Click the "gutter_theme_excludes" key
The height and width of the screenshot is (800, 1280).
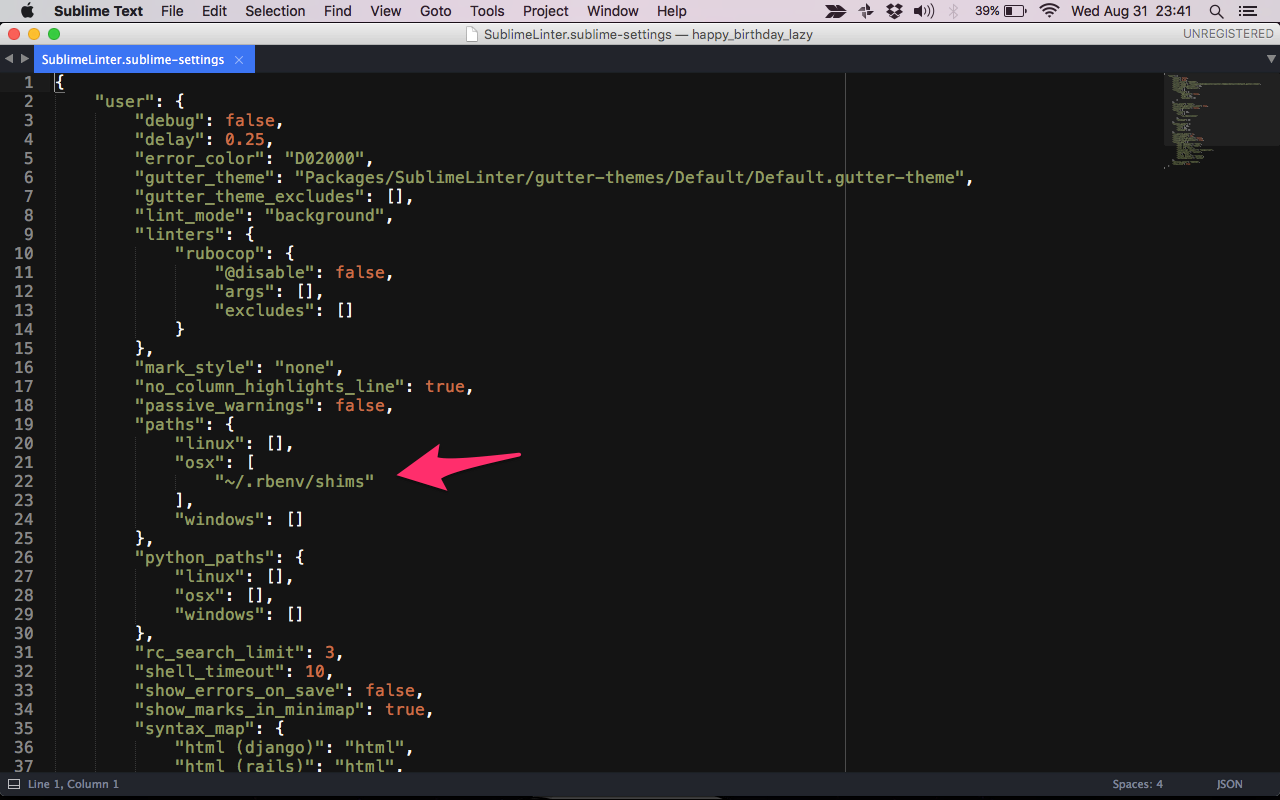[250, 196]
